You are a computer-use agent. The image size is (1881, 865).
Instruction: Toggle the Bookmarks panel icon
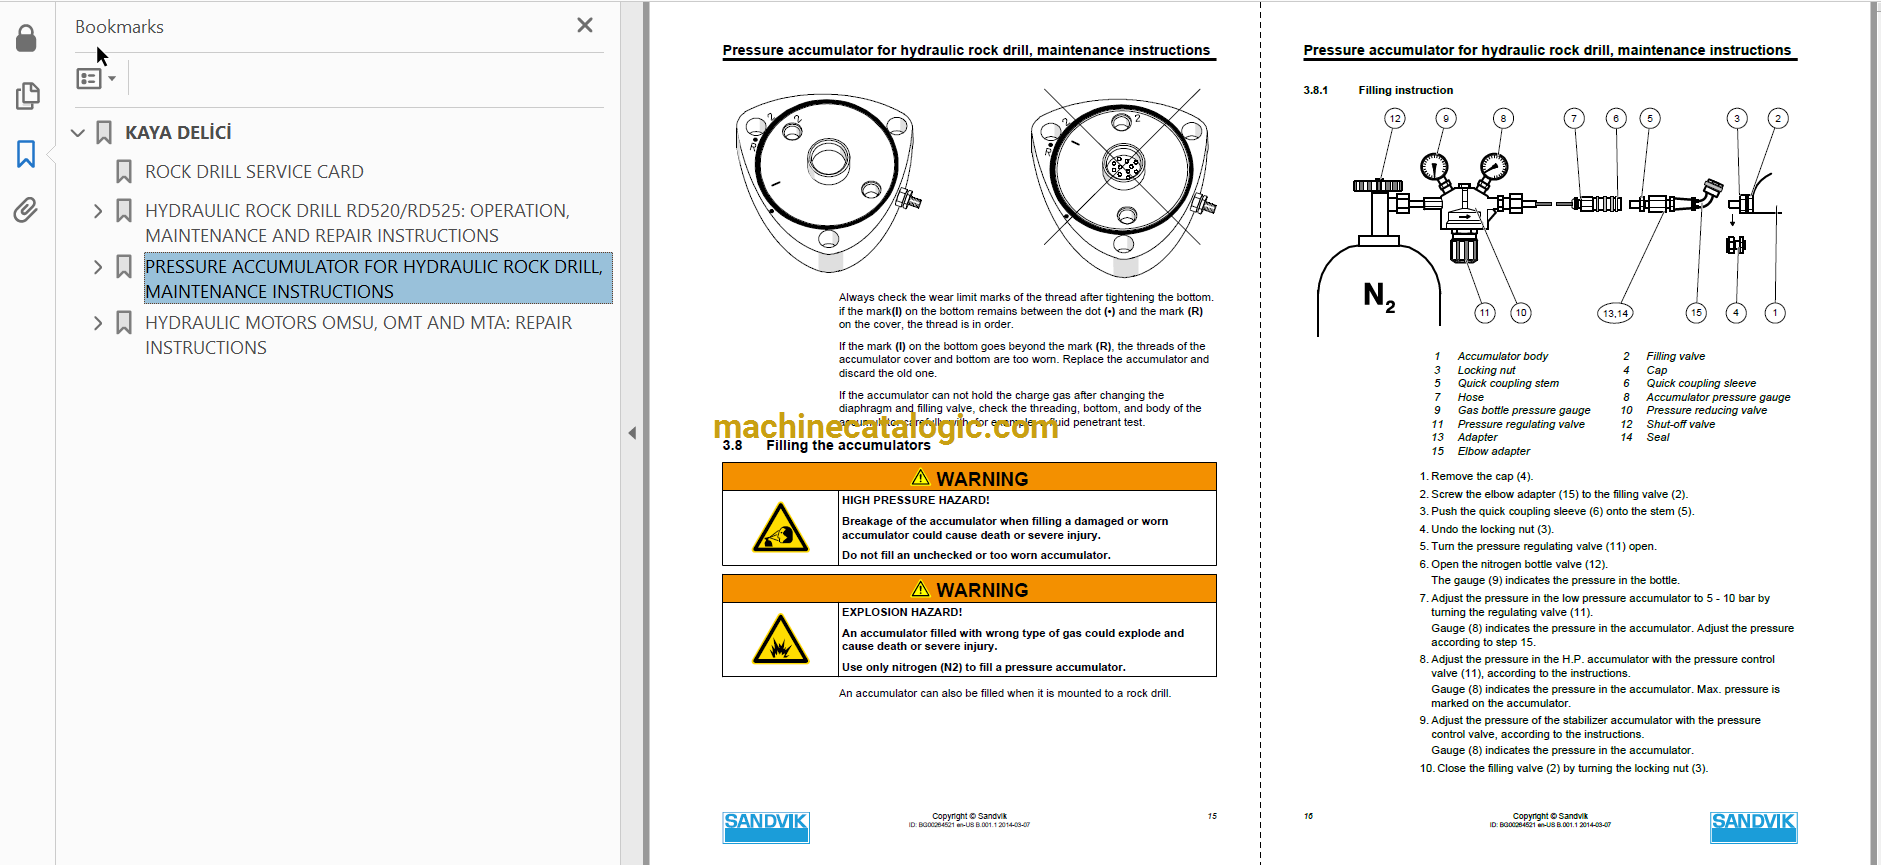(27, 154)
